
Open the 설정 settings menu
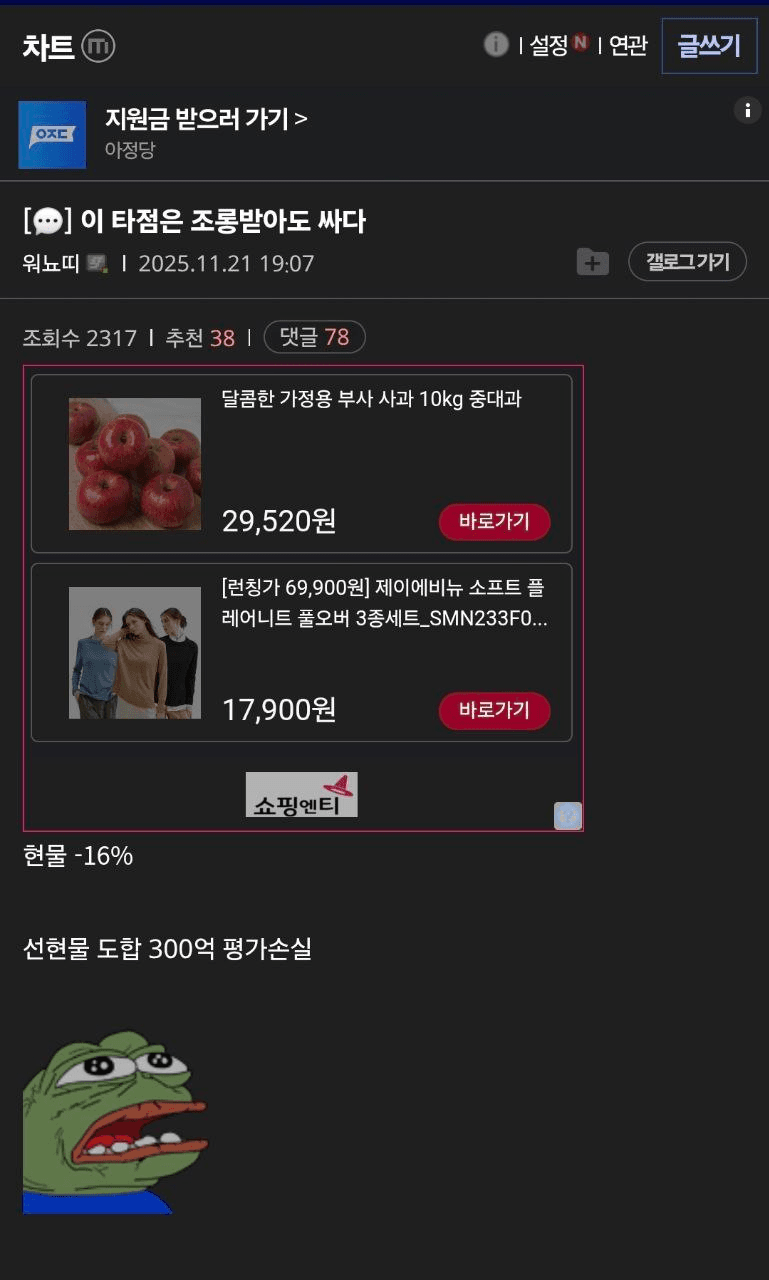click(x=549, y=45)
